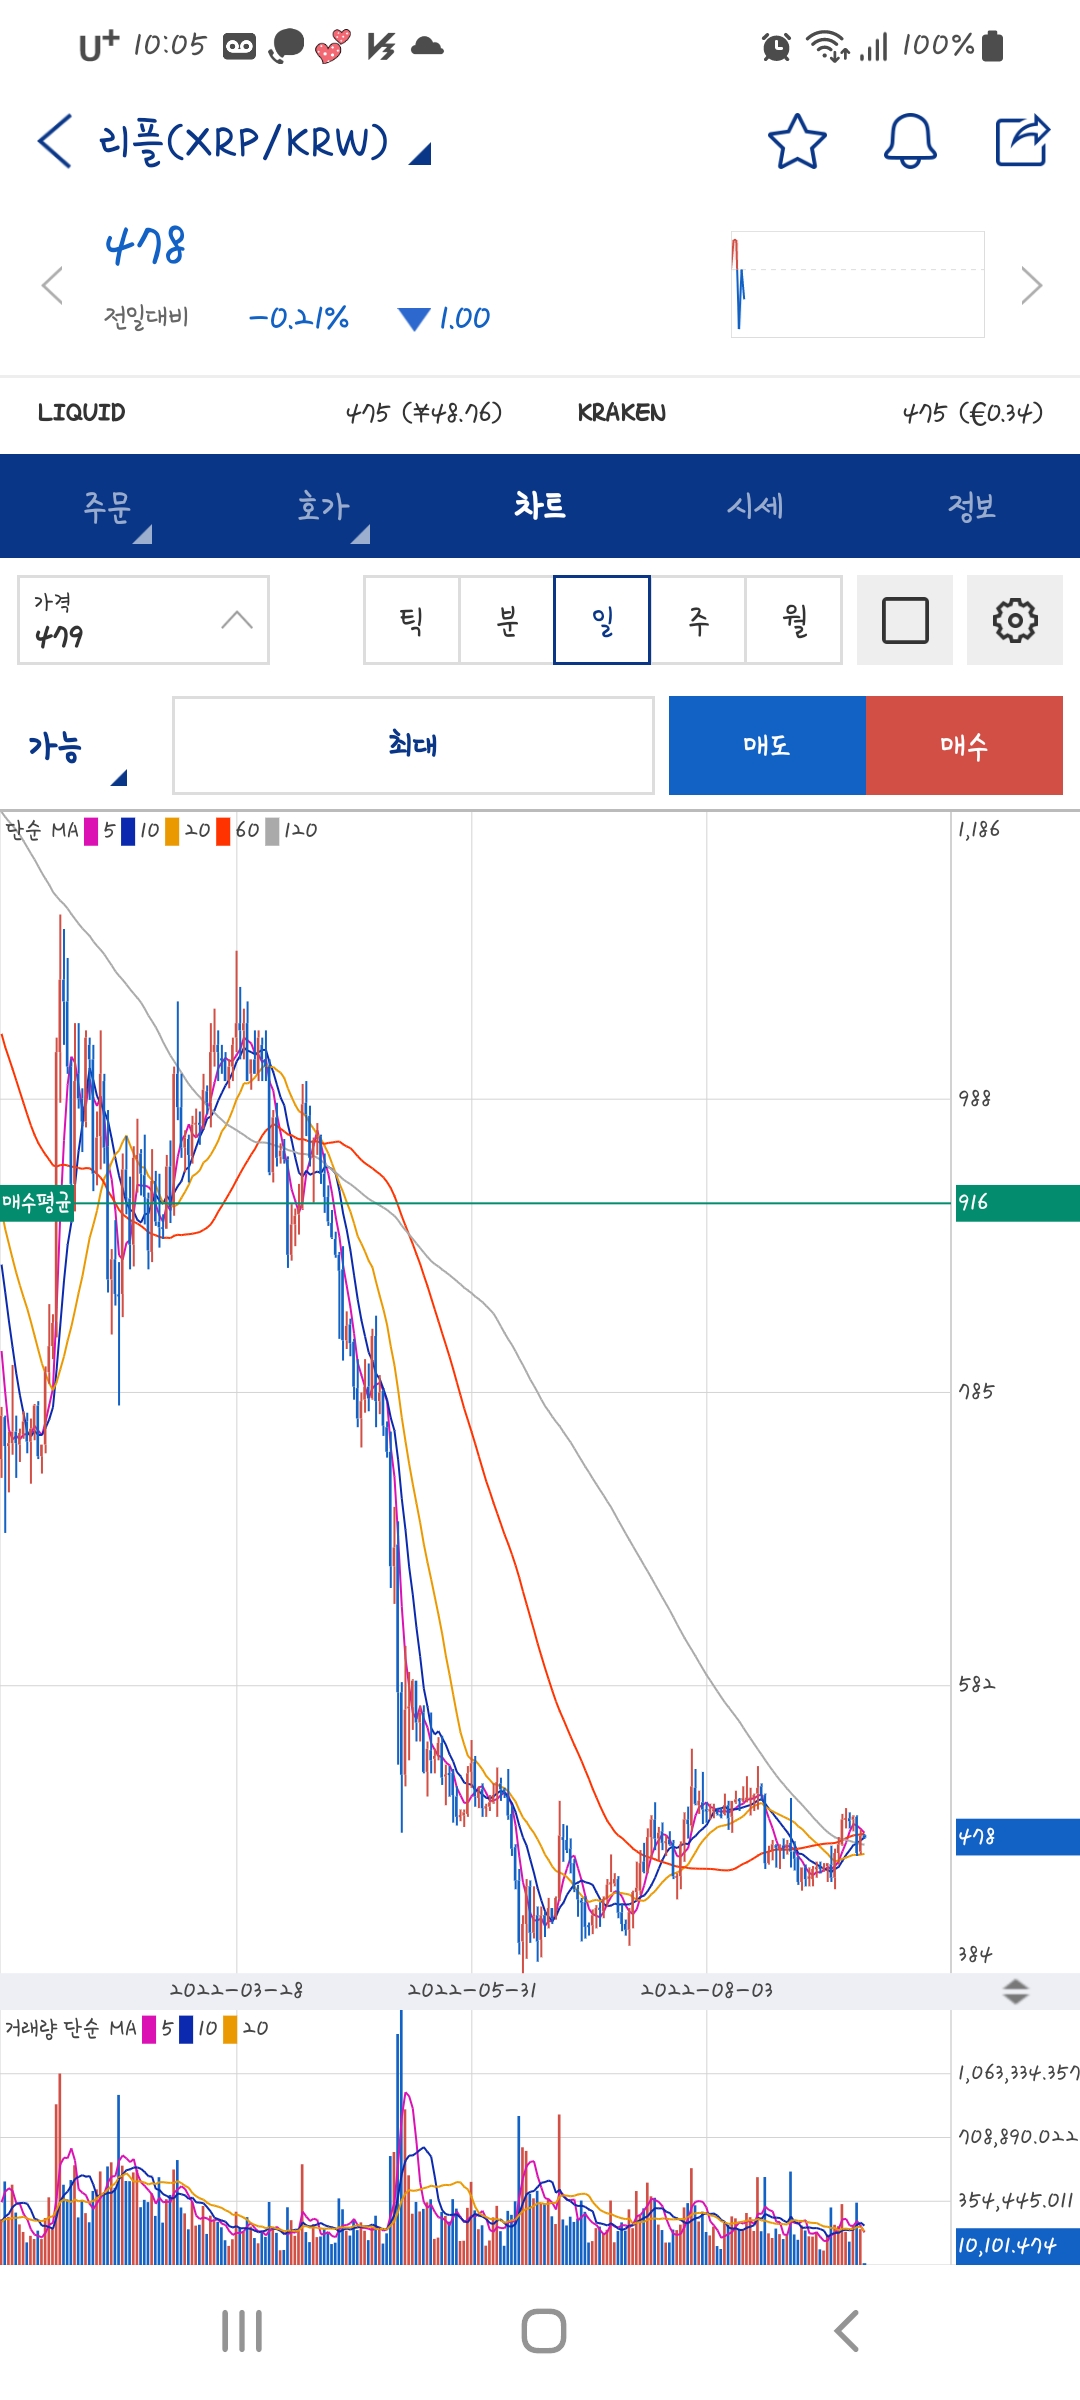
Task: Open the mini price chart thumbnail
Action: 858,285
